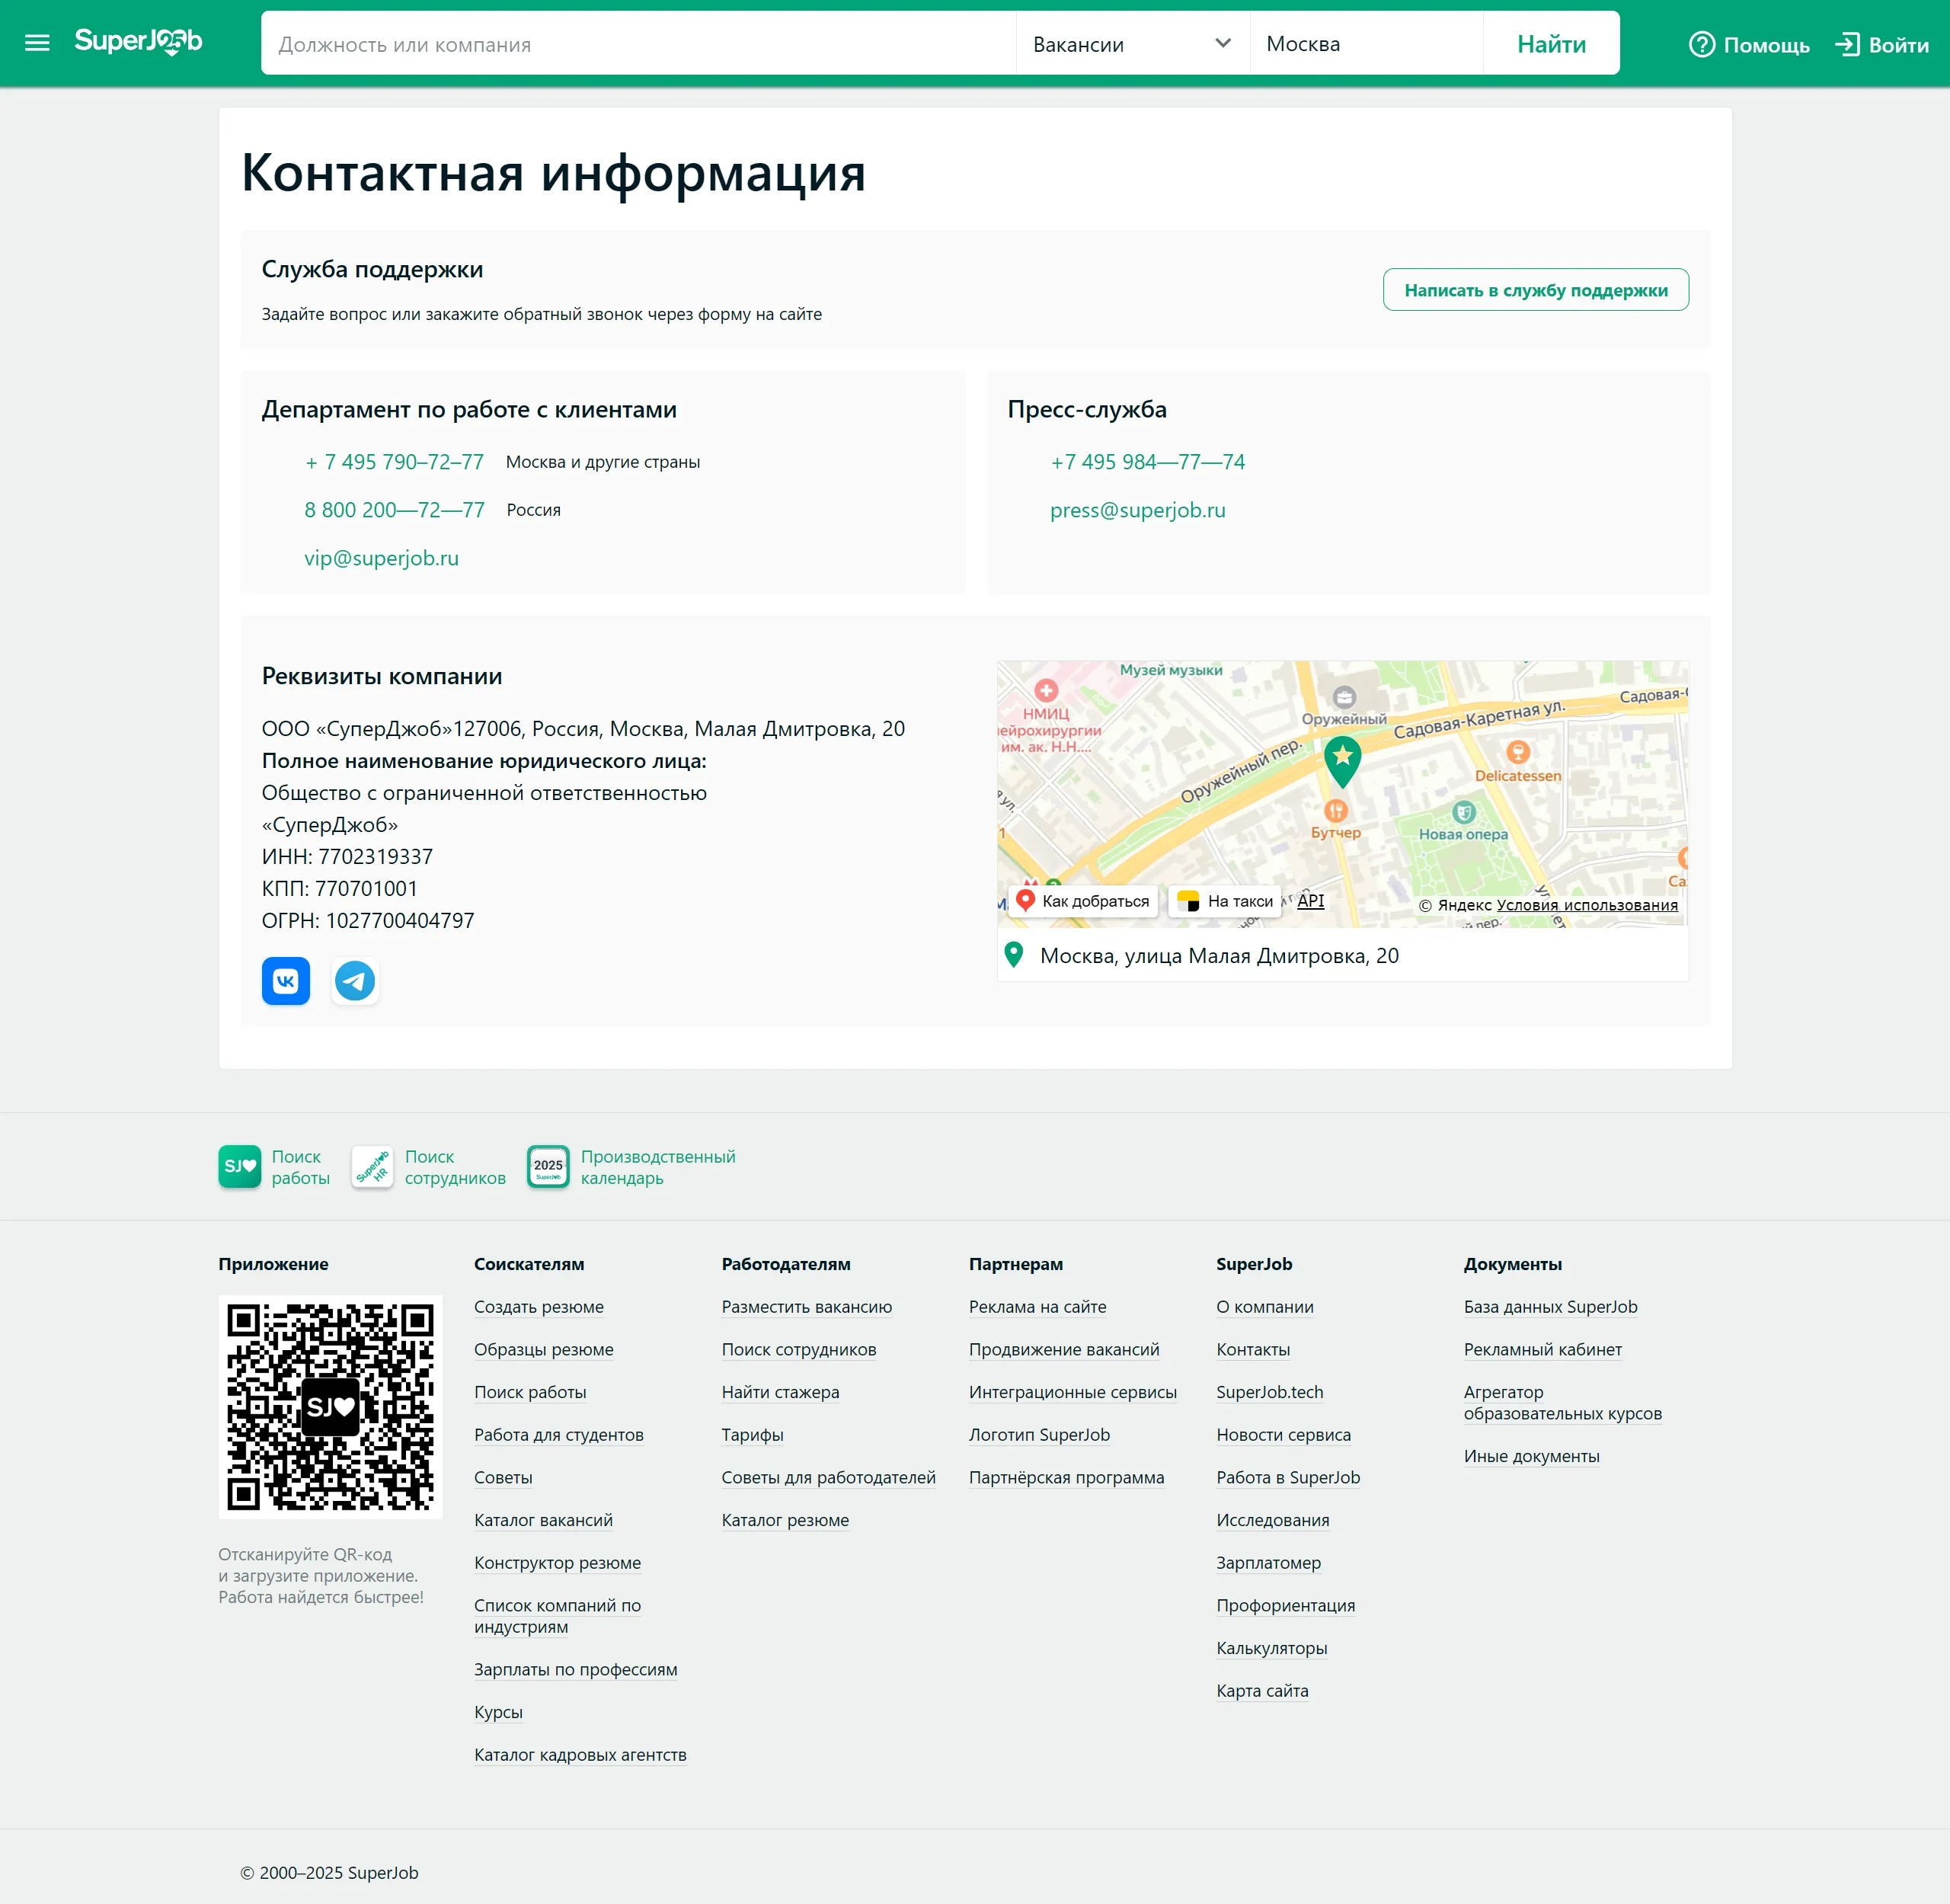Click the SJ Поиск работы app icon
The image size is (1950, 1904).
coord(240,1167)
